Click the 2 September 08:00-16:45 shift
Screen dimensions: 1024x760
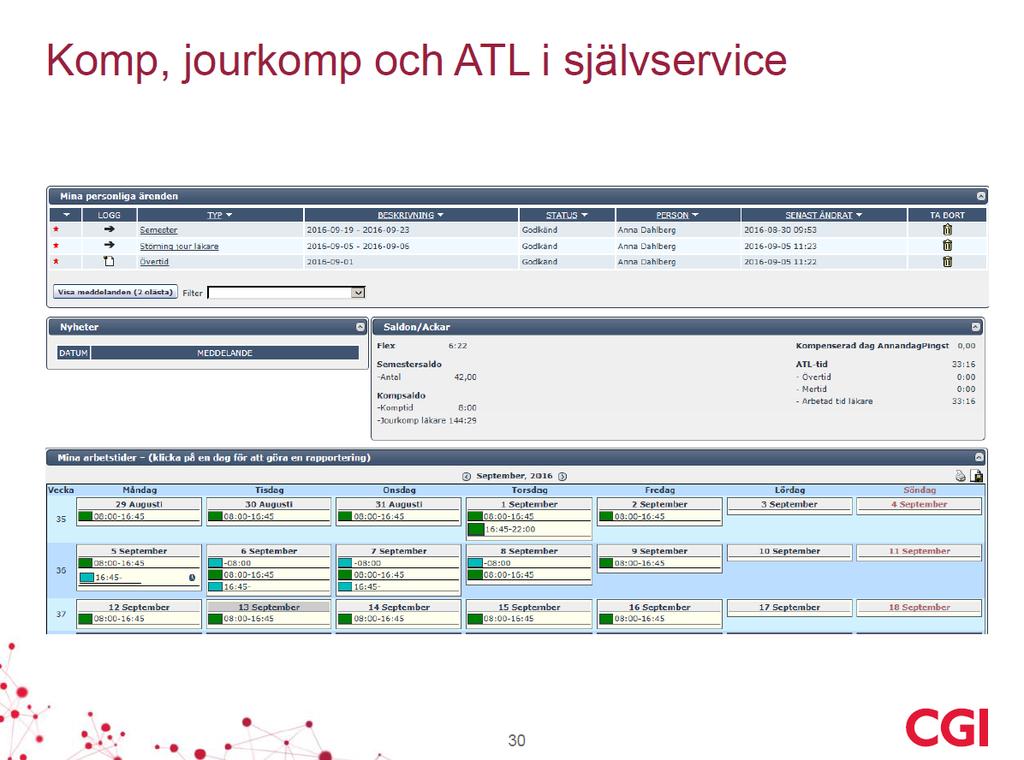[x=659, y=516]
